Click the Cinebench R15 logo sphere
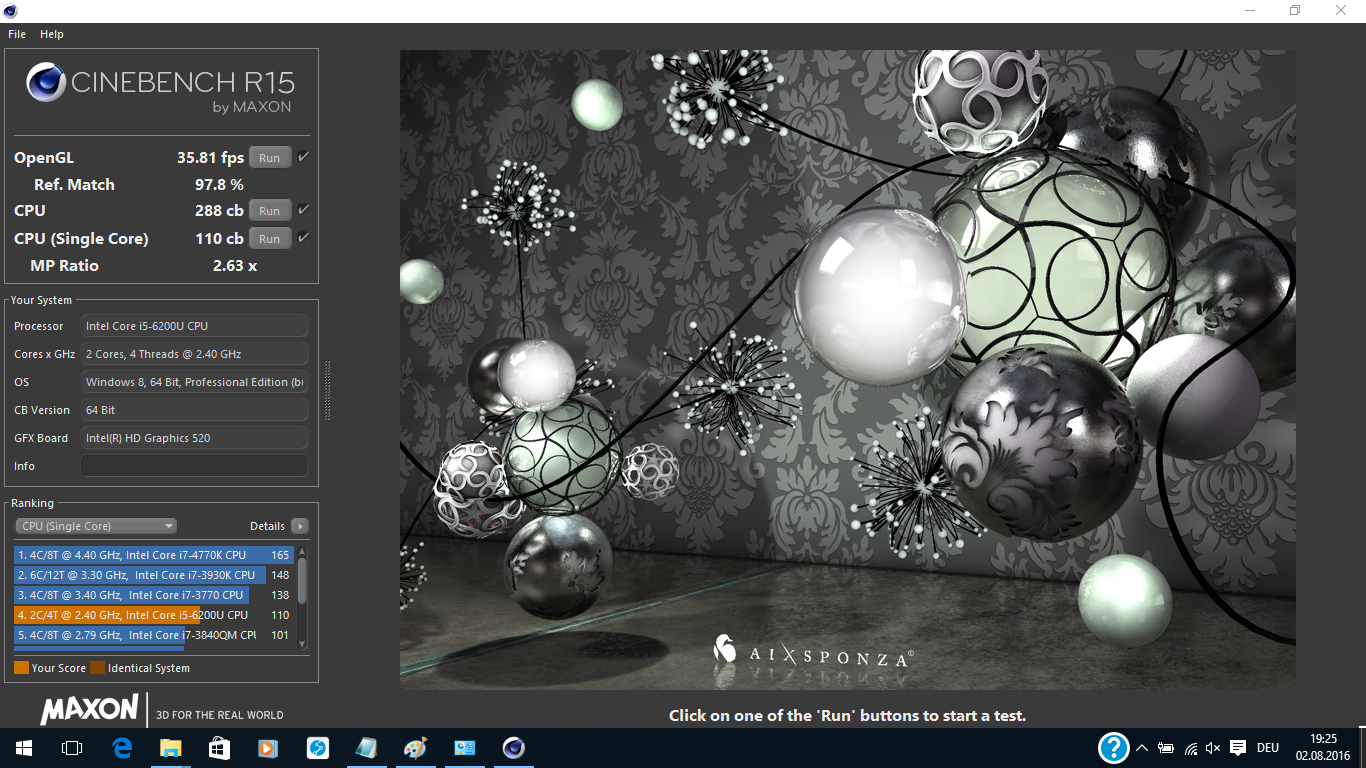Viewport: 1366px width, 768px height. (x=46, y=83)
